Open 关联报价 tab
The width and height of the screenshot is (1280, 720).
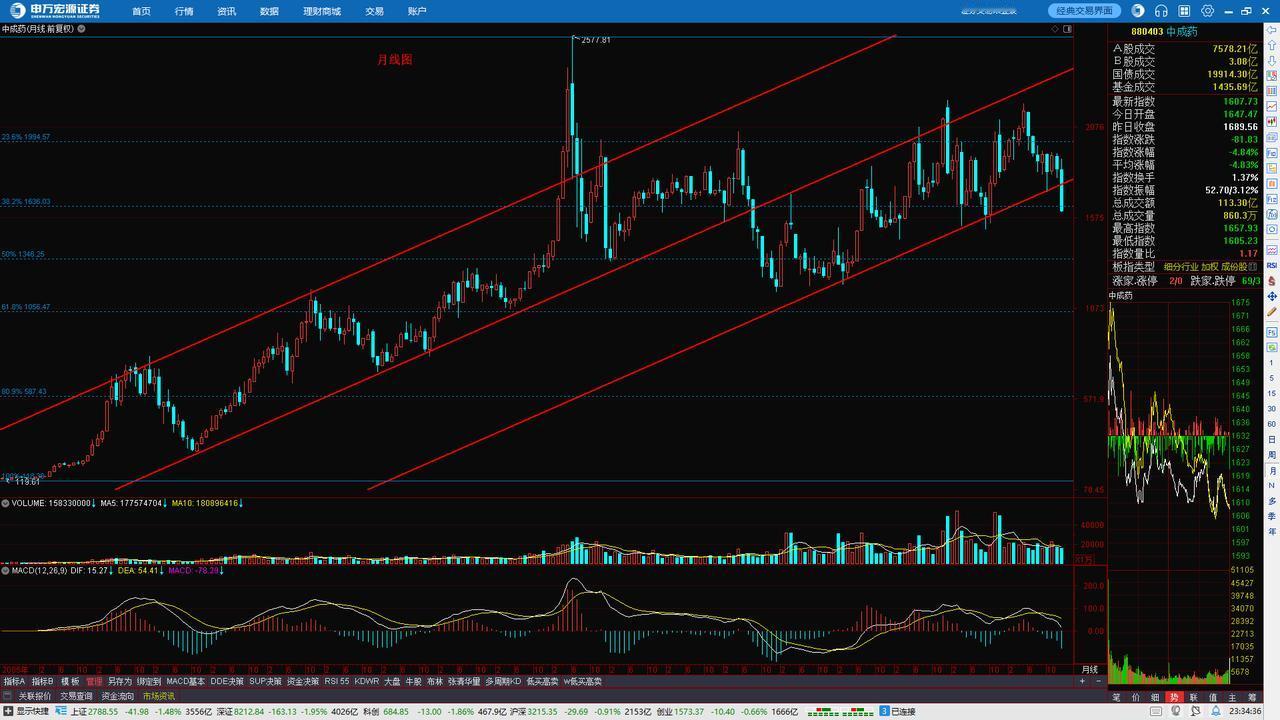(x=34, y=696)
